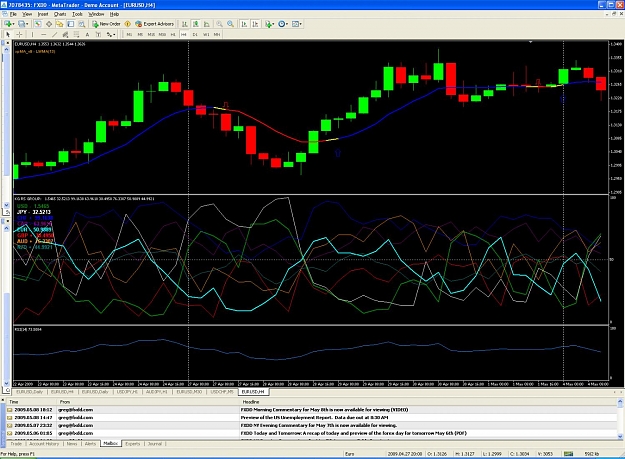This screenshot has height=459, width=625.
Task: Switch to M5 timeframe
Action: pyautogui.click(x=140, y=35)
